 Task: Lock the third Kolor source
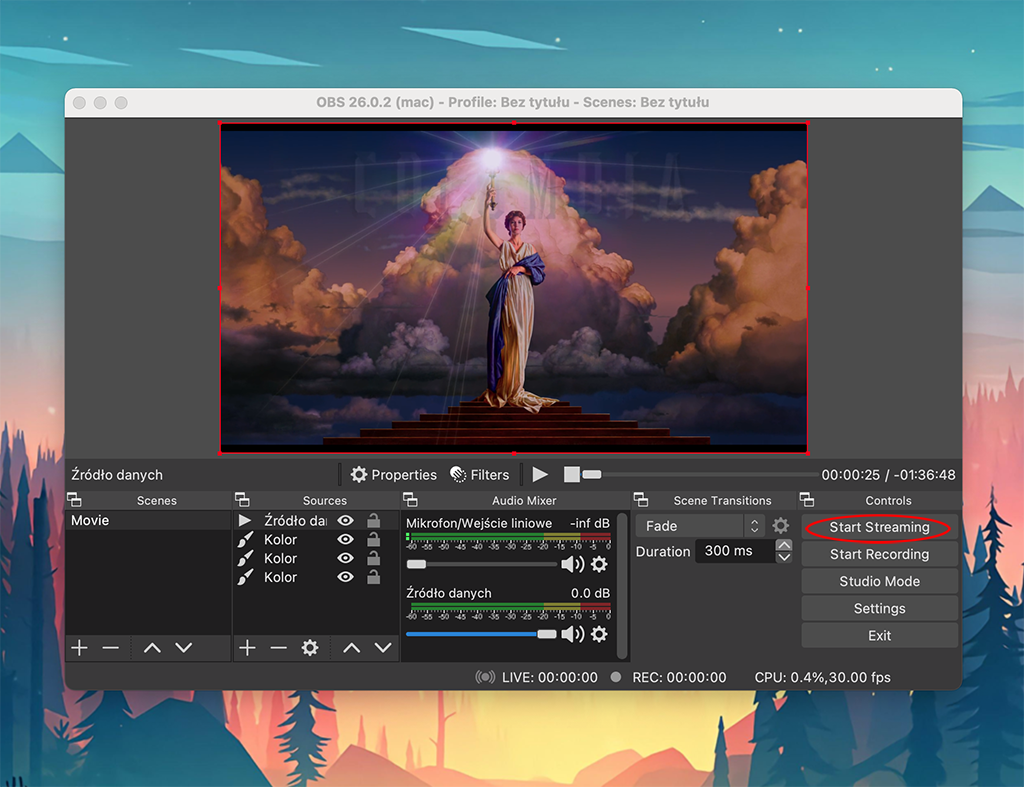[374, 577]
